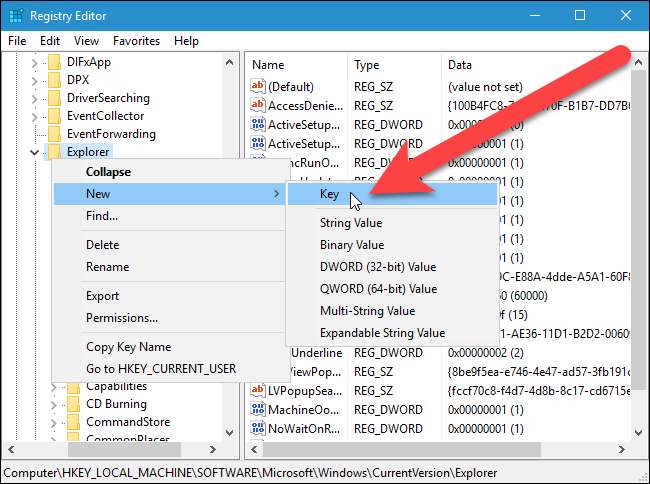Select the EventForwarding tree item
The height and width of the screenshot is (484, 650).
(111, 134)
